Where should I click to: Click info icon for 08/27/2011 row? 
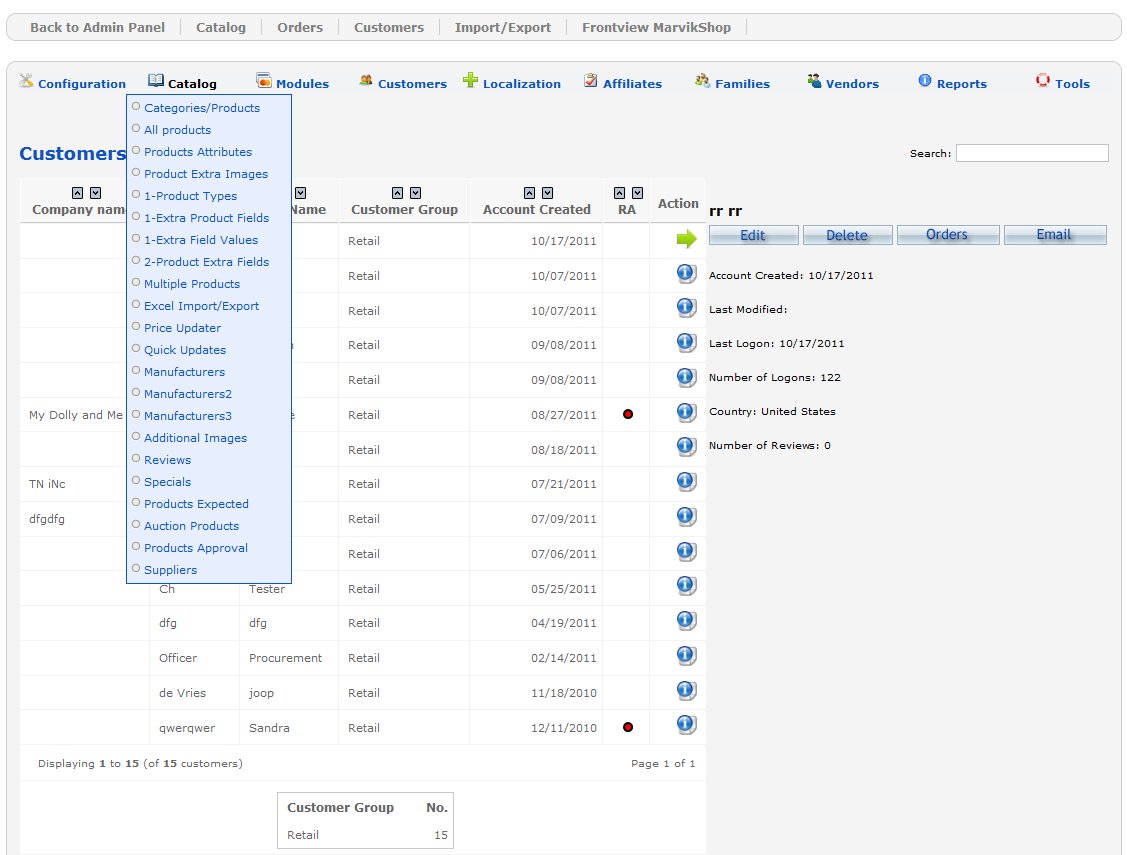point(686,412)
